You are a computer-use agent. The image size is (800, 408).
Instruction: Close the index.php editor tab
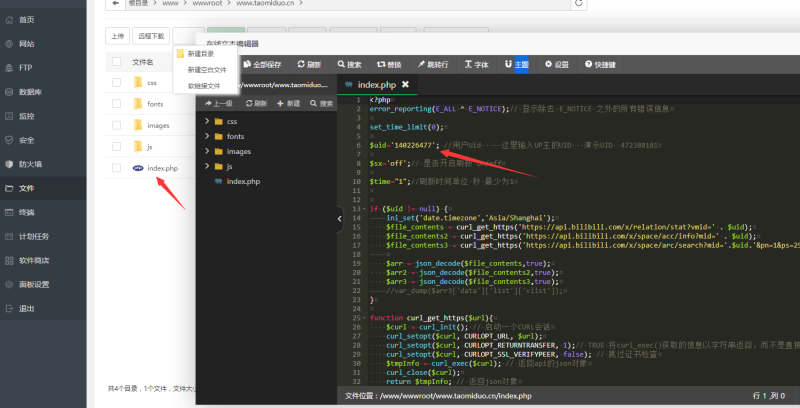tap(405, 85)
